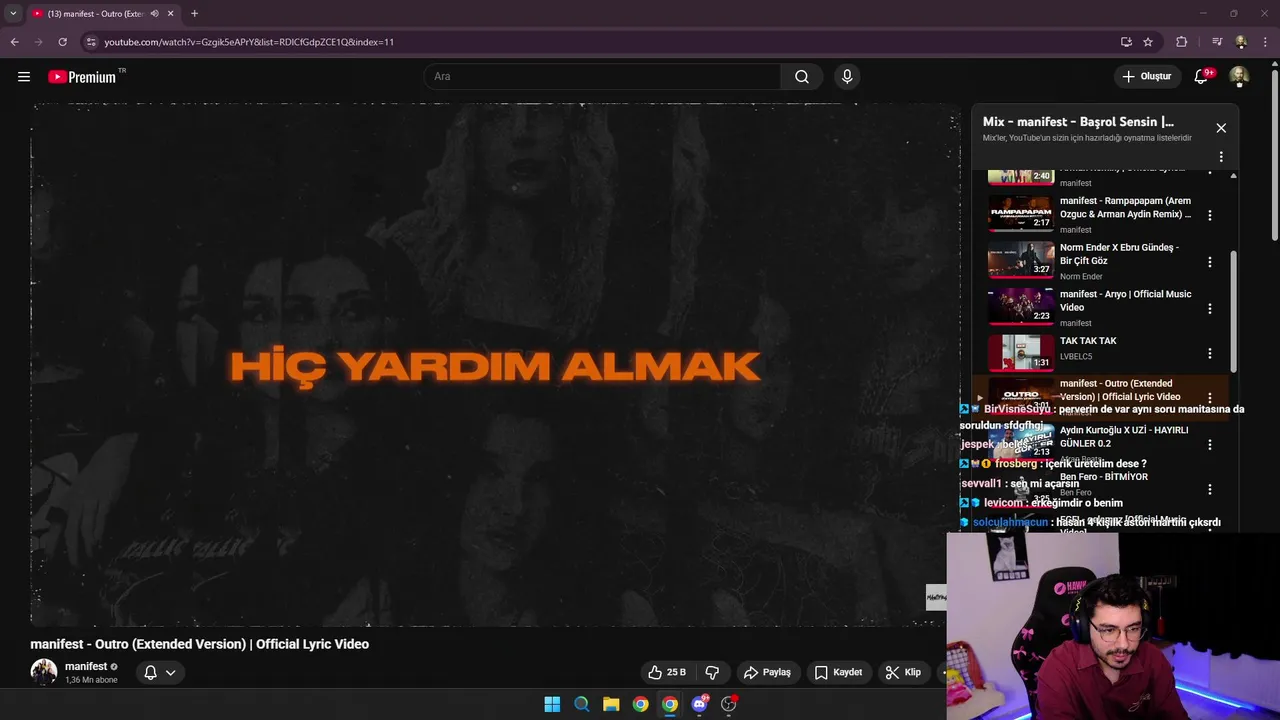Save the video using Kaydet
1280x720 pixels.
(838, 672)
